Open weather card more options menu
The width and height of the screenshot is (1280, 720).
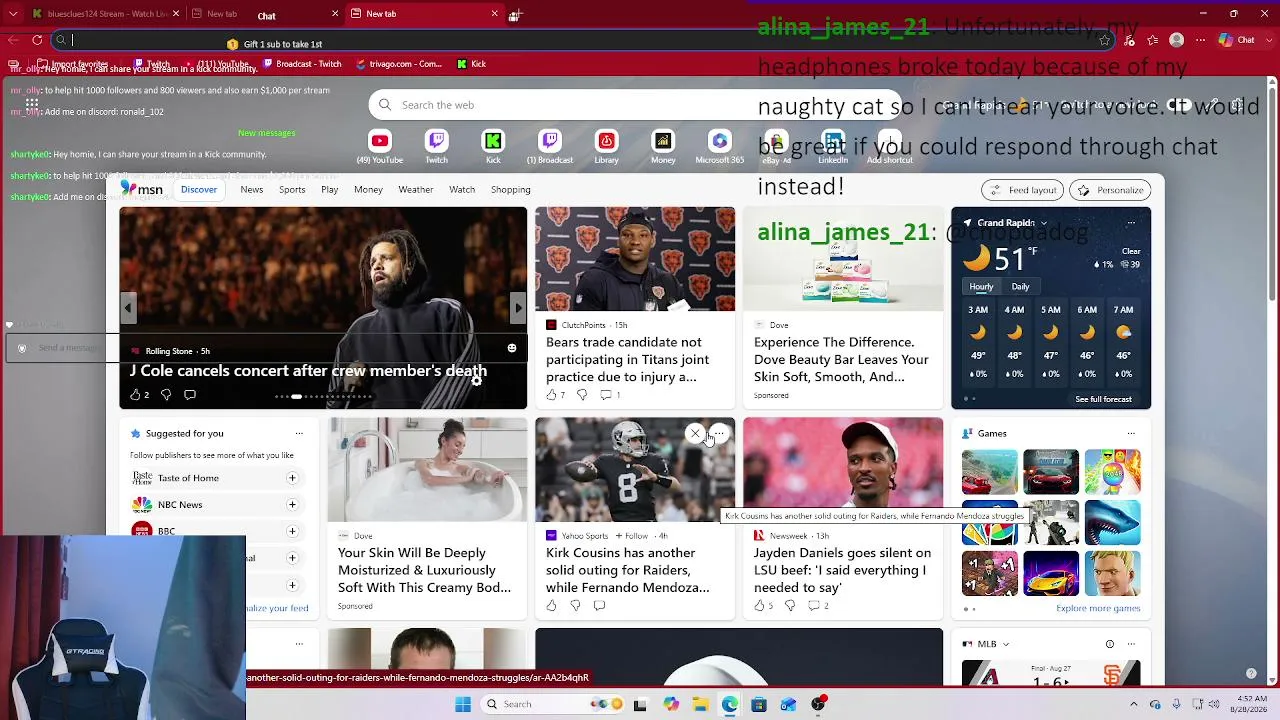[x=1131, y=223]
